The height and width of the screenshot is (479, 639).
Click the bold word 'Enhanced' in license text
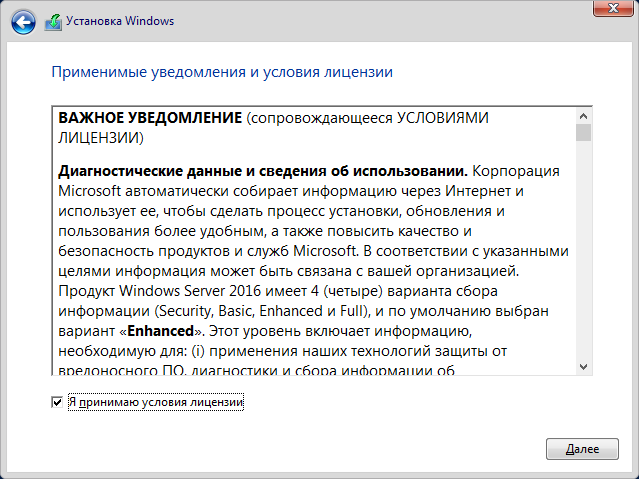pos(161,331)
